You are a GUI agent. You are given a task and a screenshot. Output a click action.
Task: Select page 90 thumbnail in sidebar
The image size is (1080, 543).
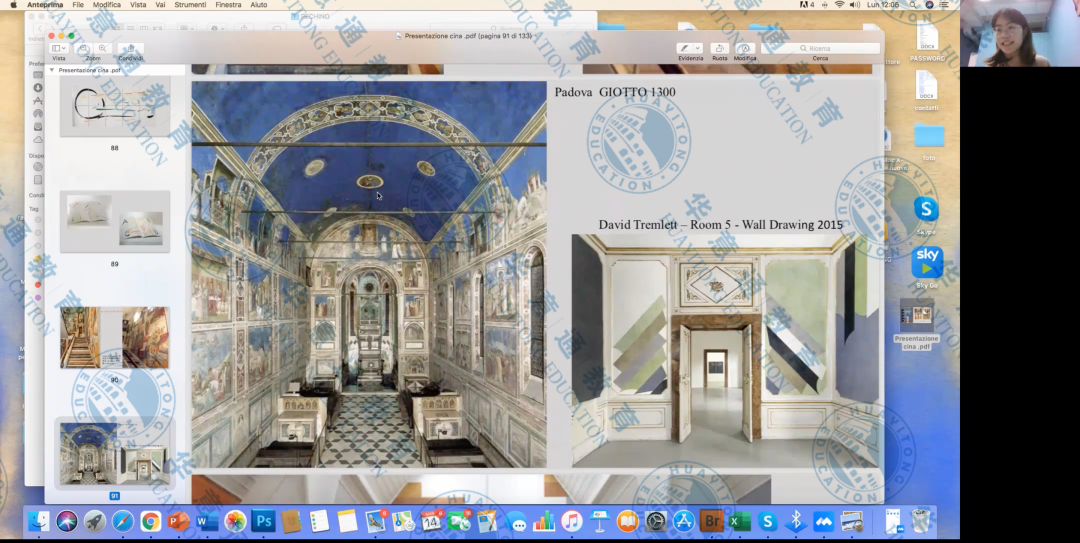[x=114, y=338]
